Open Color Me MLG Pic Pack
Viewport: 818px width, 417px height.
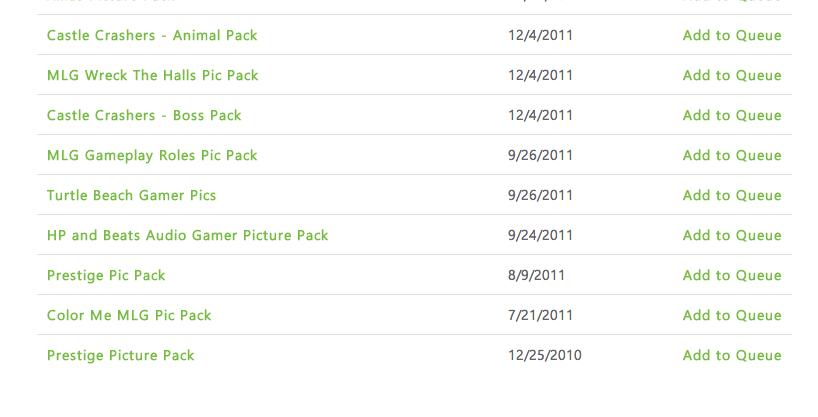129,315
